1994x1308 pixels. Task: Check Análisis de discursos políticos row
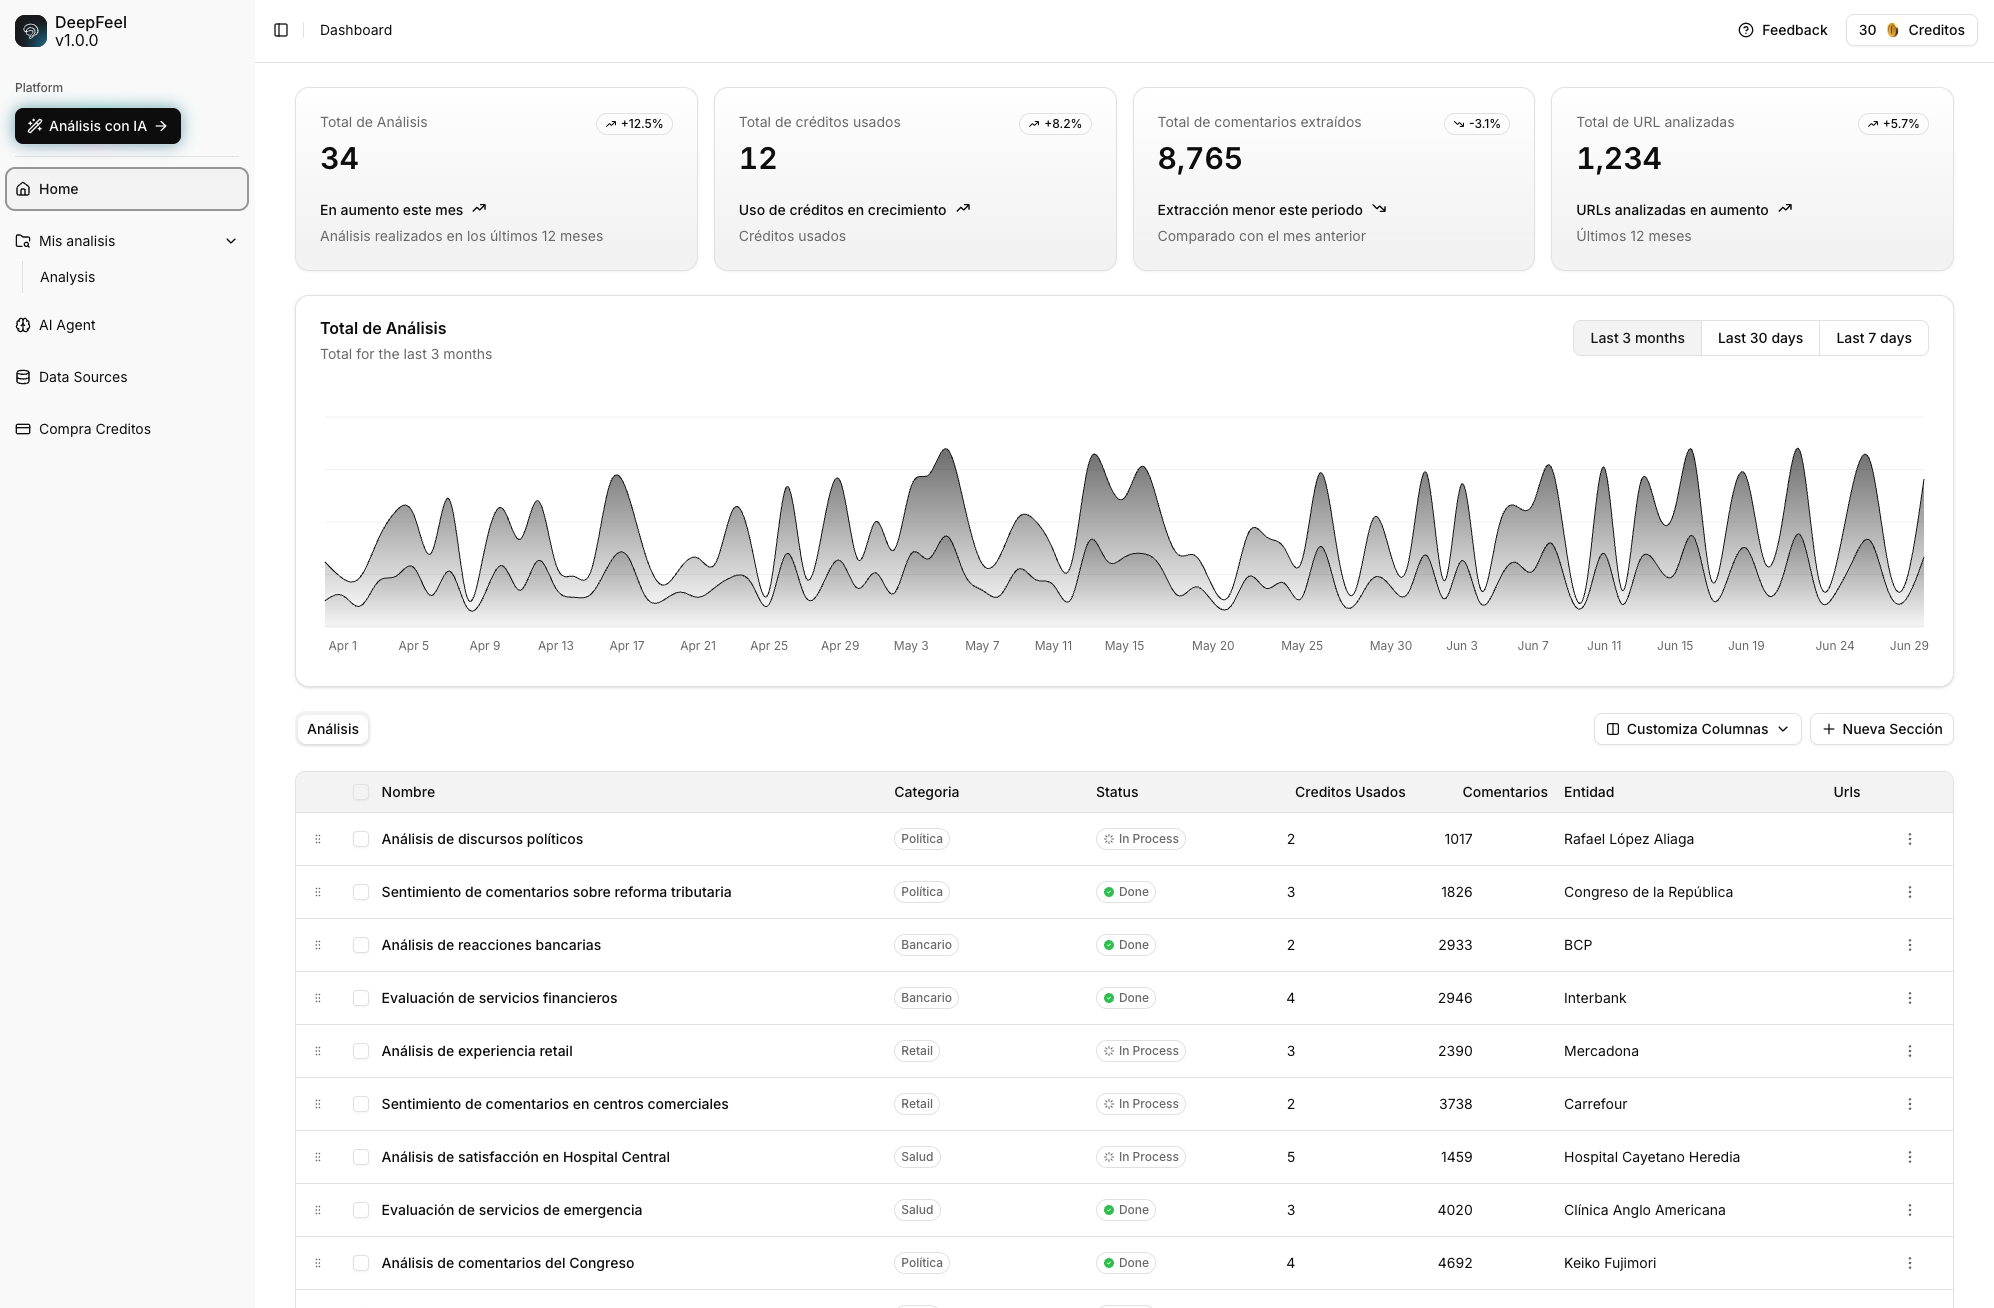click(x=361, y=839)
